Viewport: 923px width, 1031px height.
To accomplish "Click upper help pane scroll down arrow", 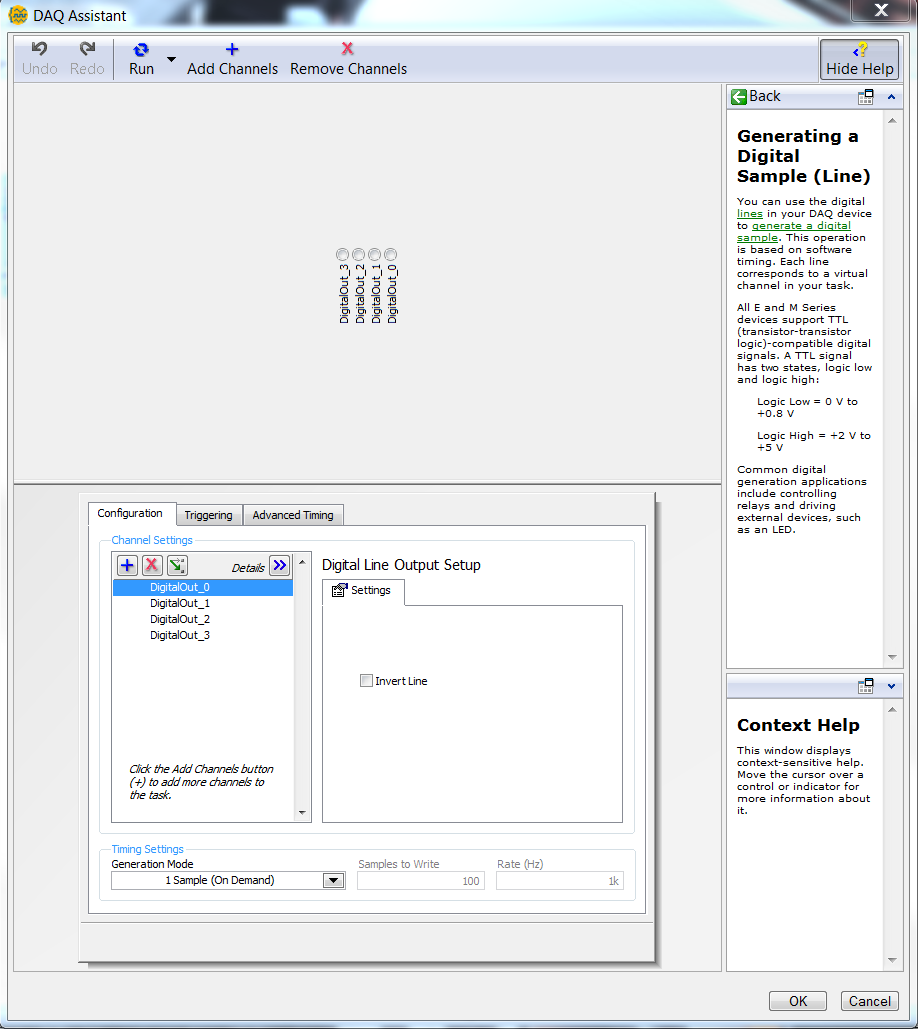I will (x=892, y=658).
